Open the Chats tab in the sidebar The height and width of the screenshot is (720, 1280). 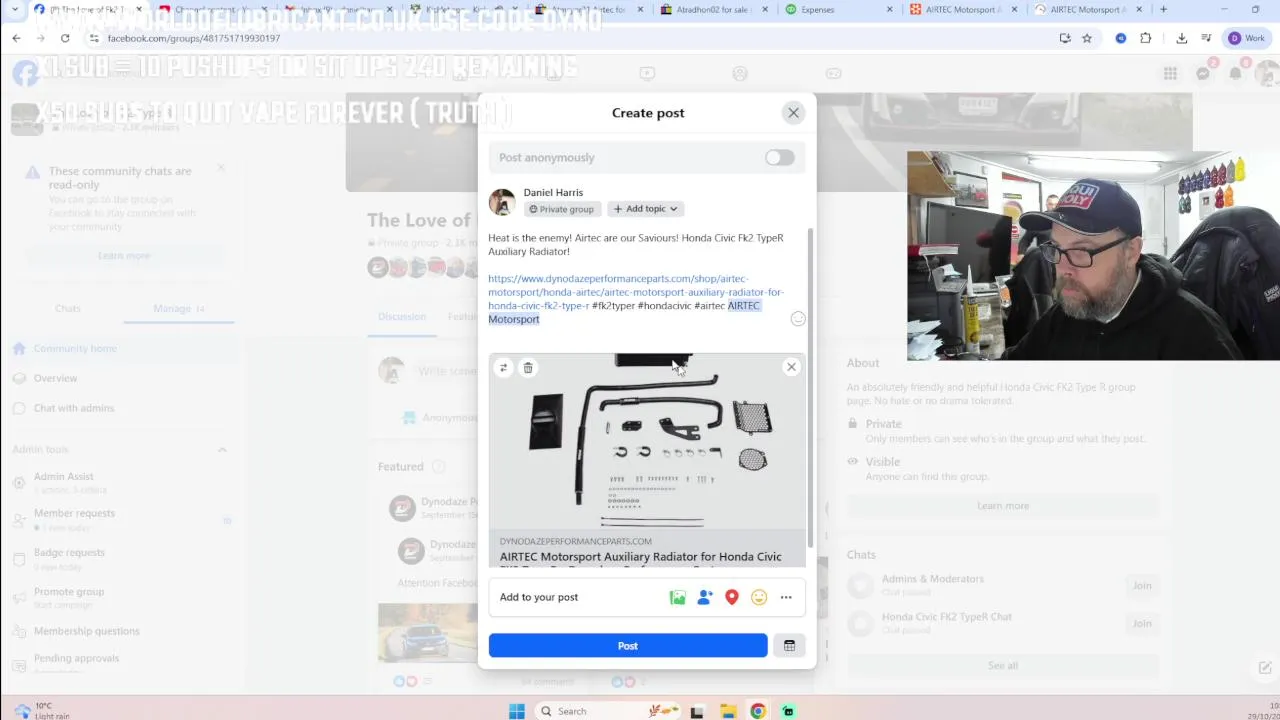coord(67,308)
